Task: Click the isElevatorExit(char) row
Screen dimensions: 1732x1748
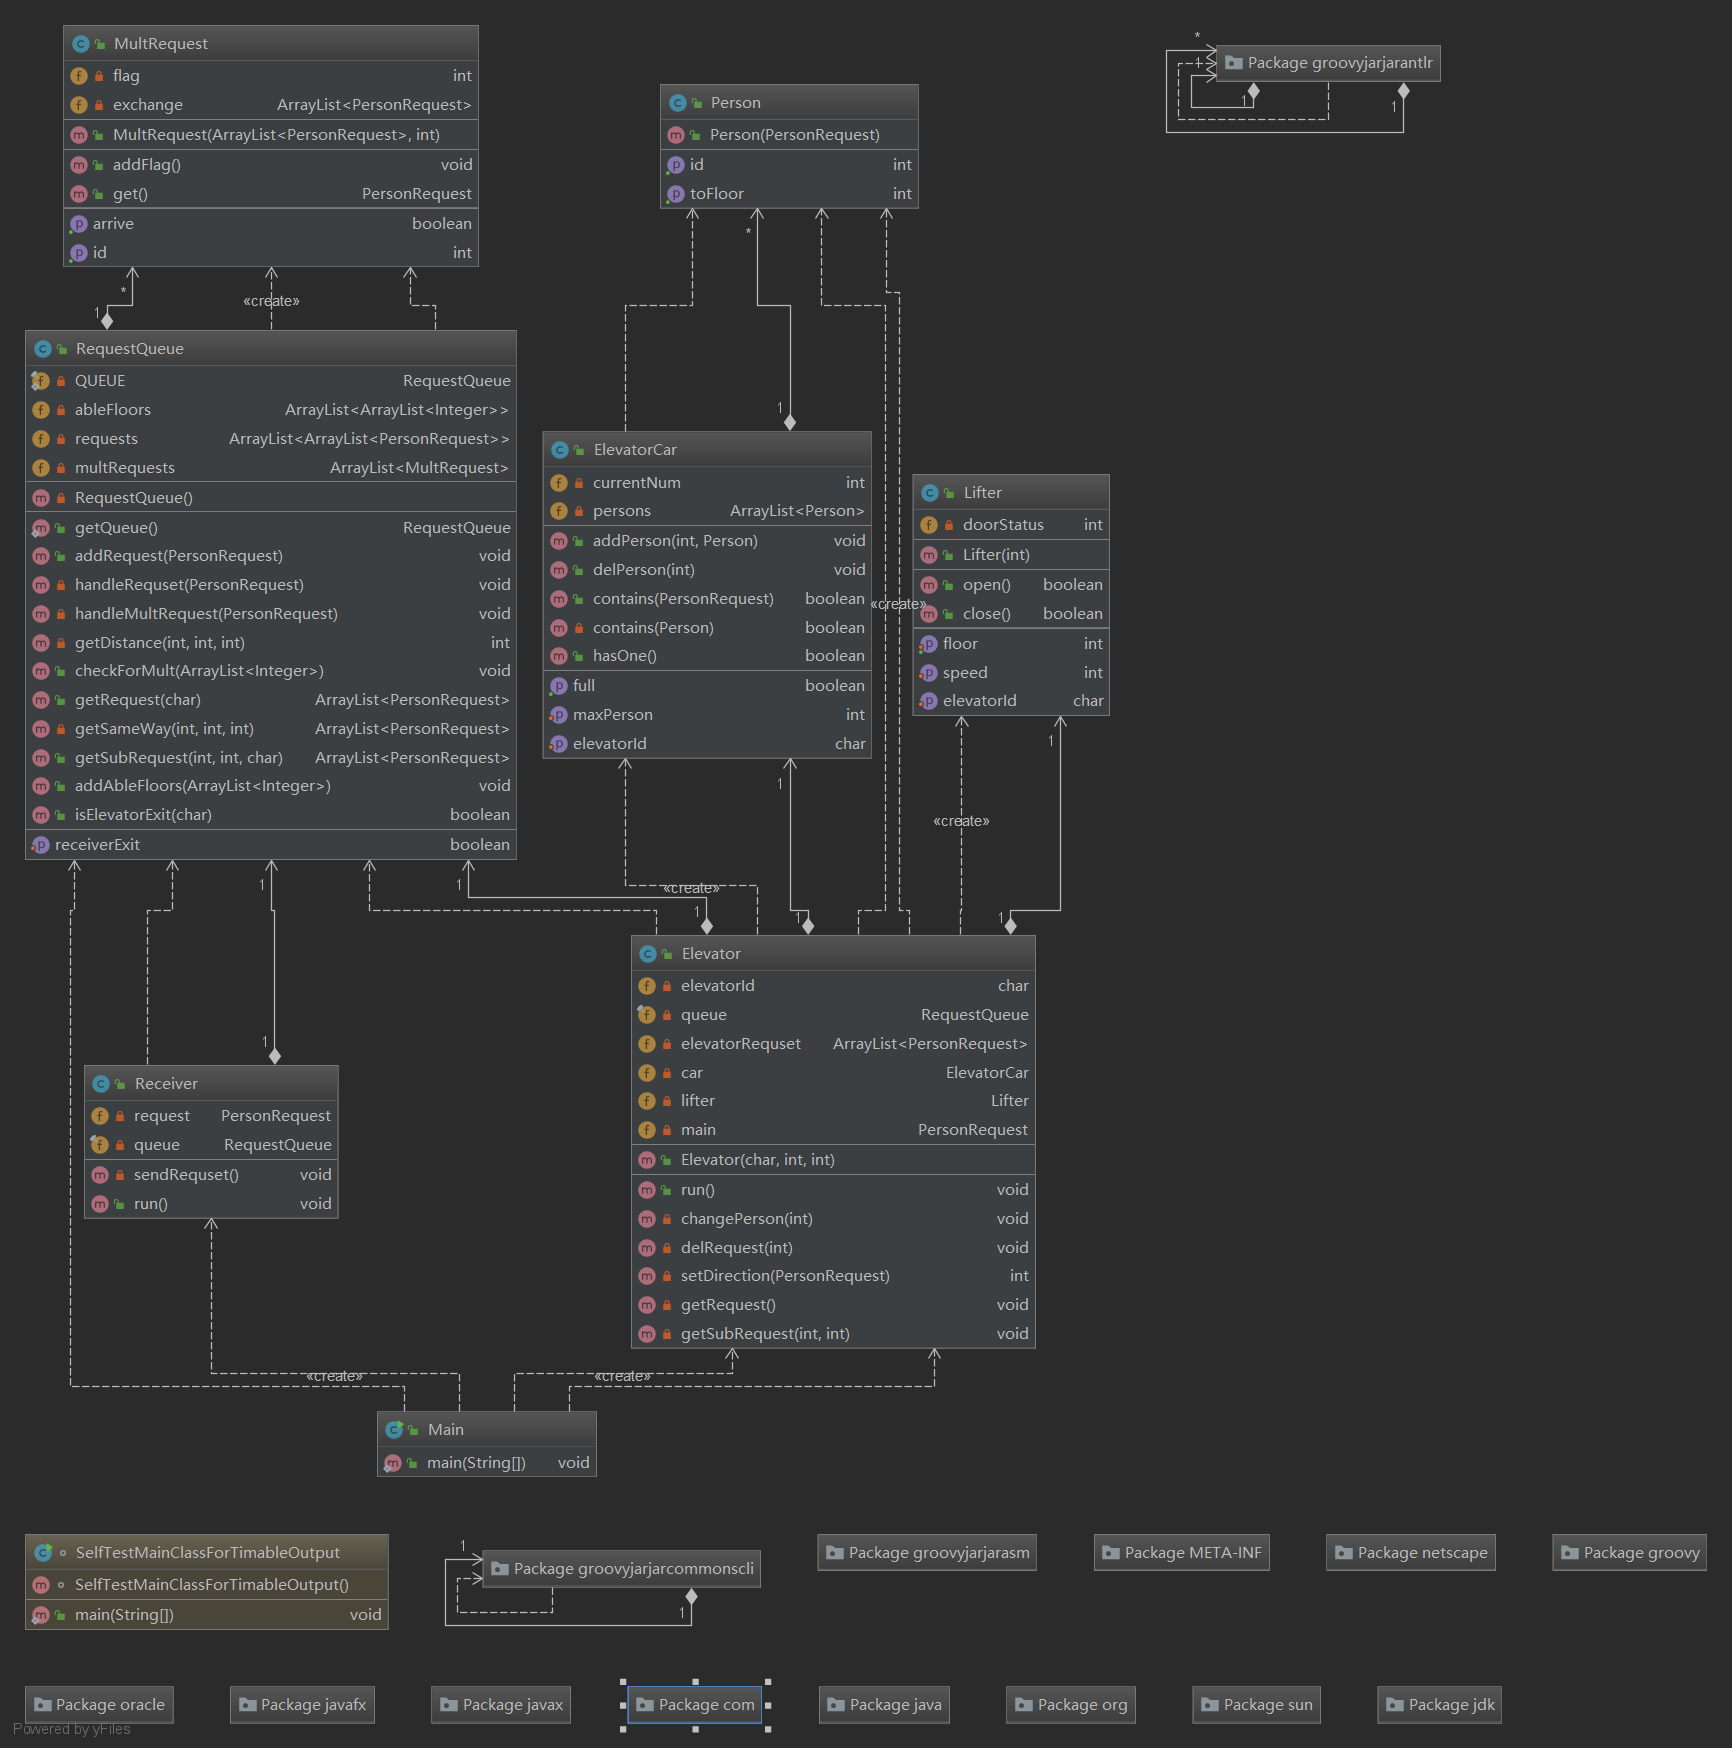Action: tap(271, 815)
